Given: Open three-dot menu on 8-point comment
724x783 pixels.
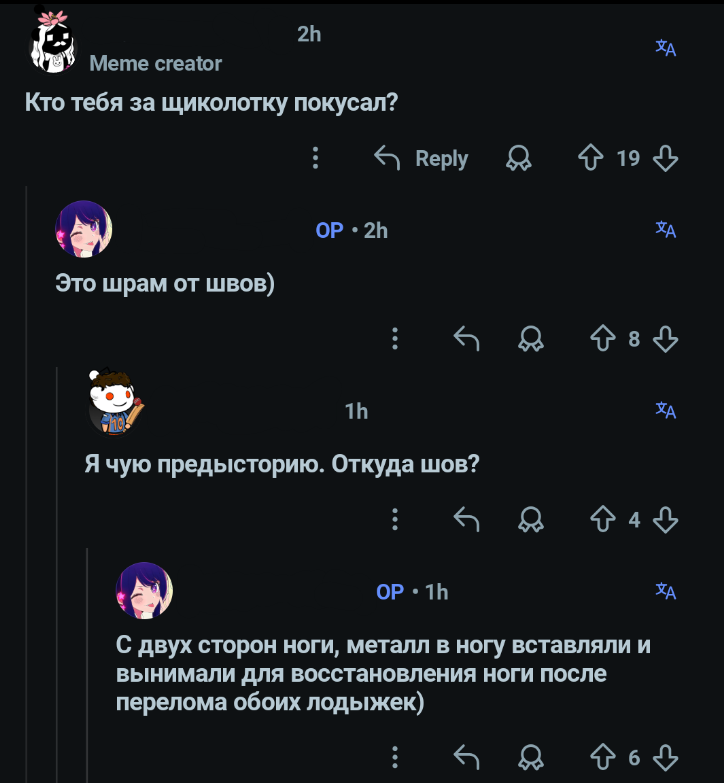Looking at the screenshot, I should coord(395,339).
